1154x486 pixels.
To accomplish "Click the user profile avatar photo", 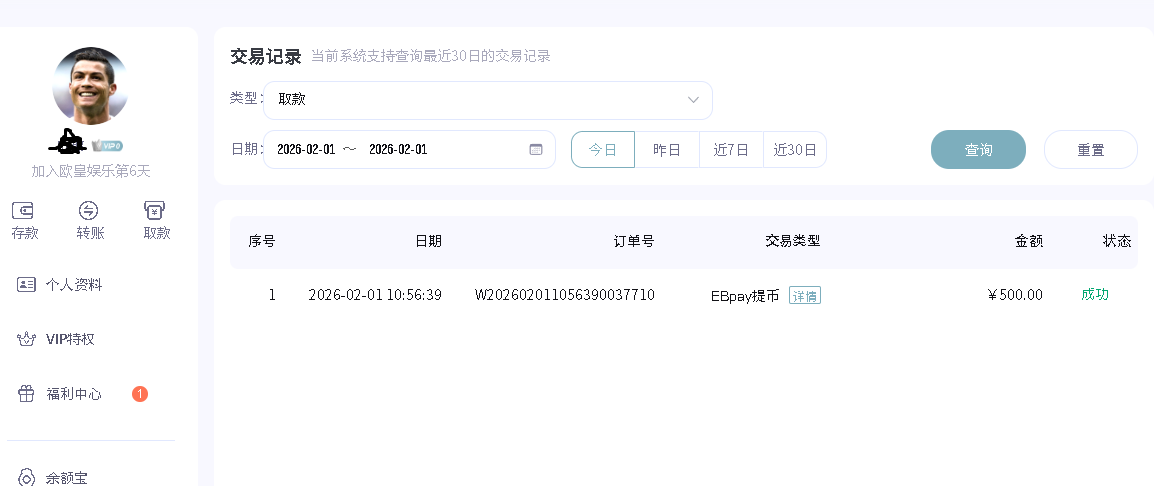I will pyautogui.click(x=90, y=85).
